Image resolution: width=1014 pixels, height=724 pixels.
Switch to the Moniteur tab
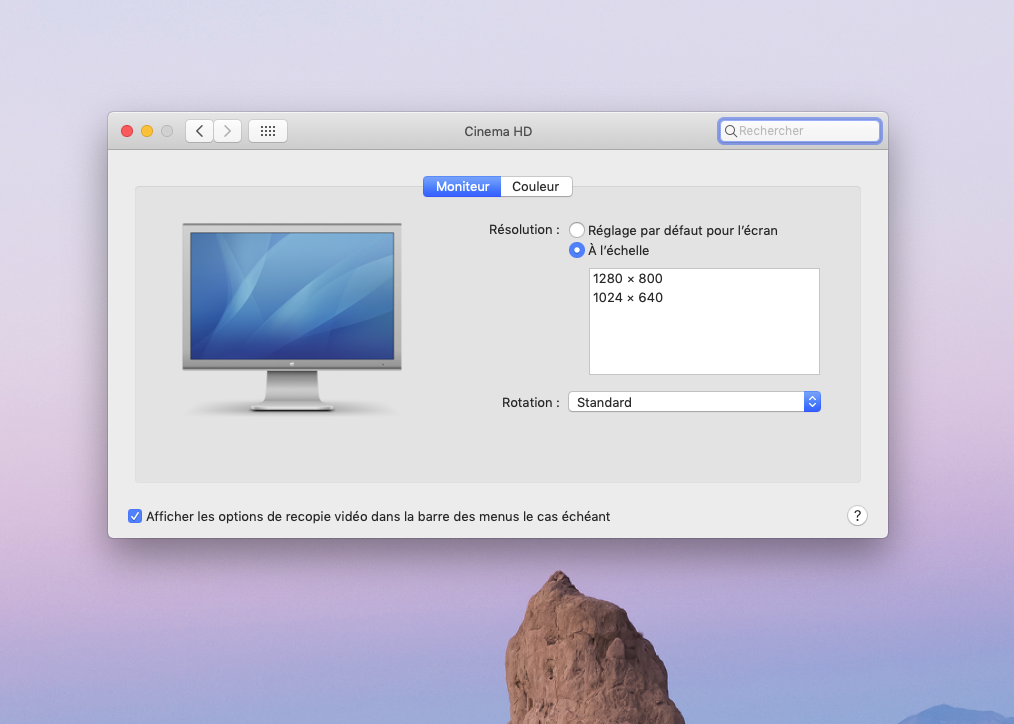coord(462,186)
